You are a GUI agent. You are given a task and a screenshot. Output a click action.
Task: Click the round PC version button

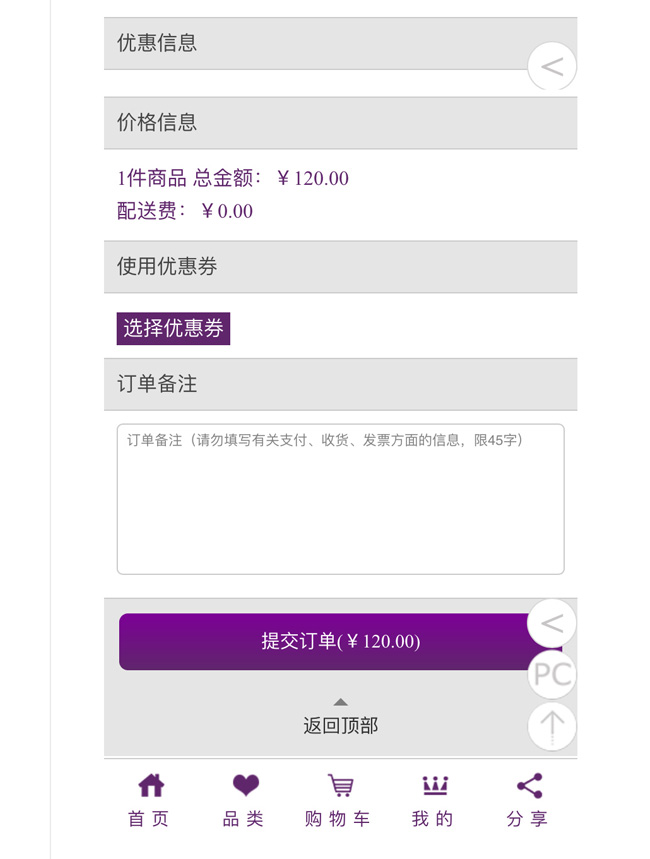[552, 675]
